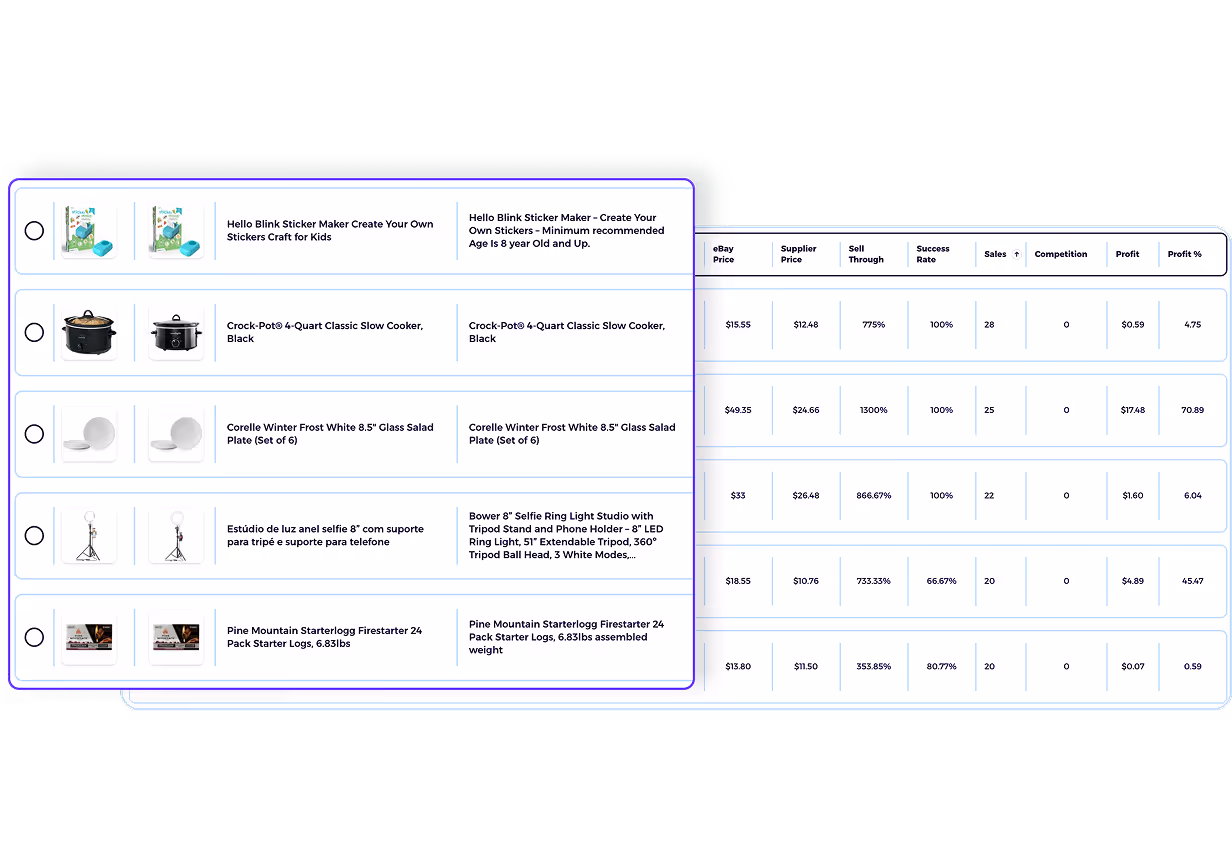Viewport: 1232px width, 859px height.
Task: Click the profit value $0.59
Action: pyautogui.click(x=1133, y=325)
